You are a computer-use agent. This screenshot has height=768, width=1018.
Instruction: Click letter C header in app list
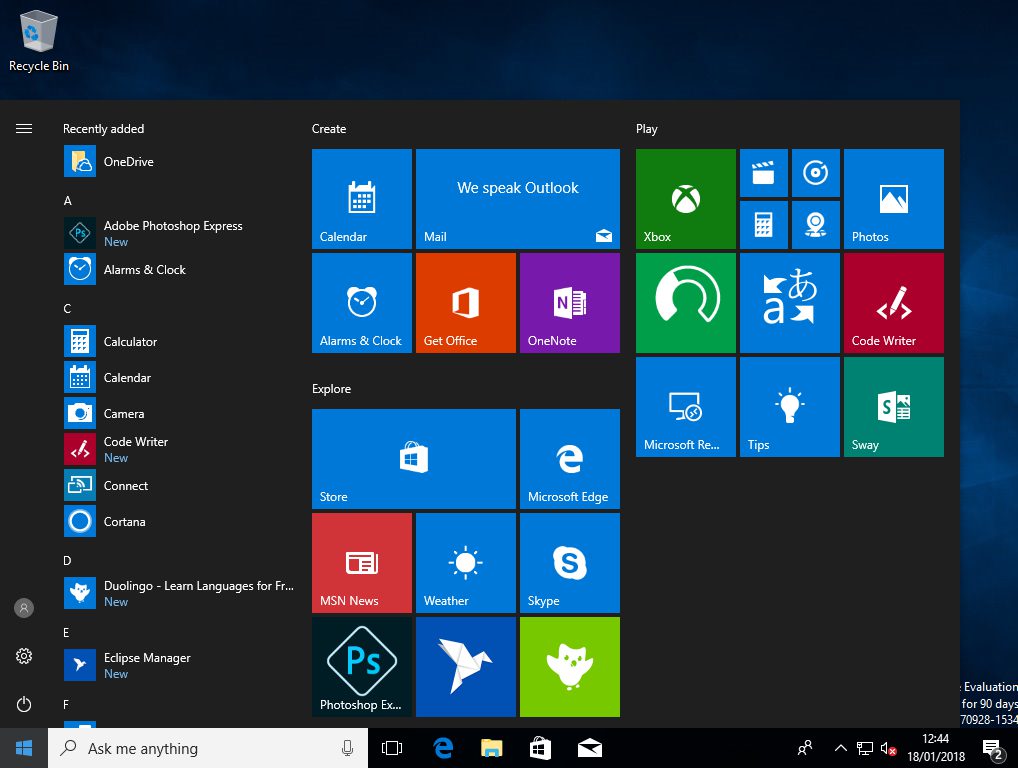[67, 308]
